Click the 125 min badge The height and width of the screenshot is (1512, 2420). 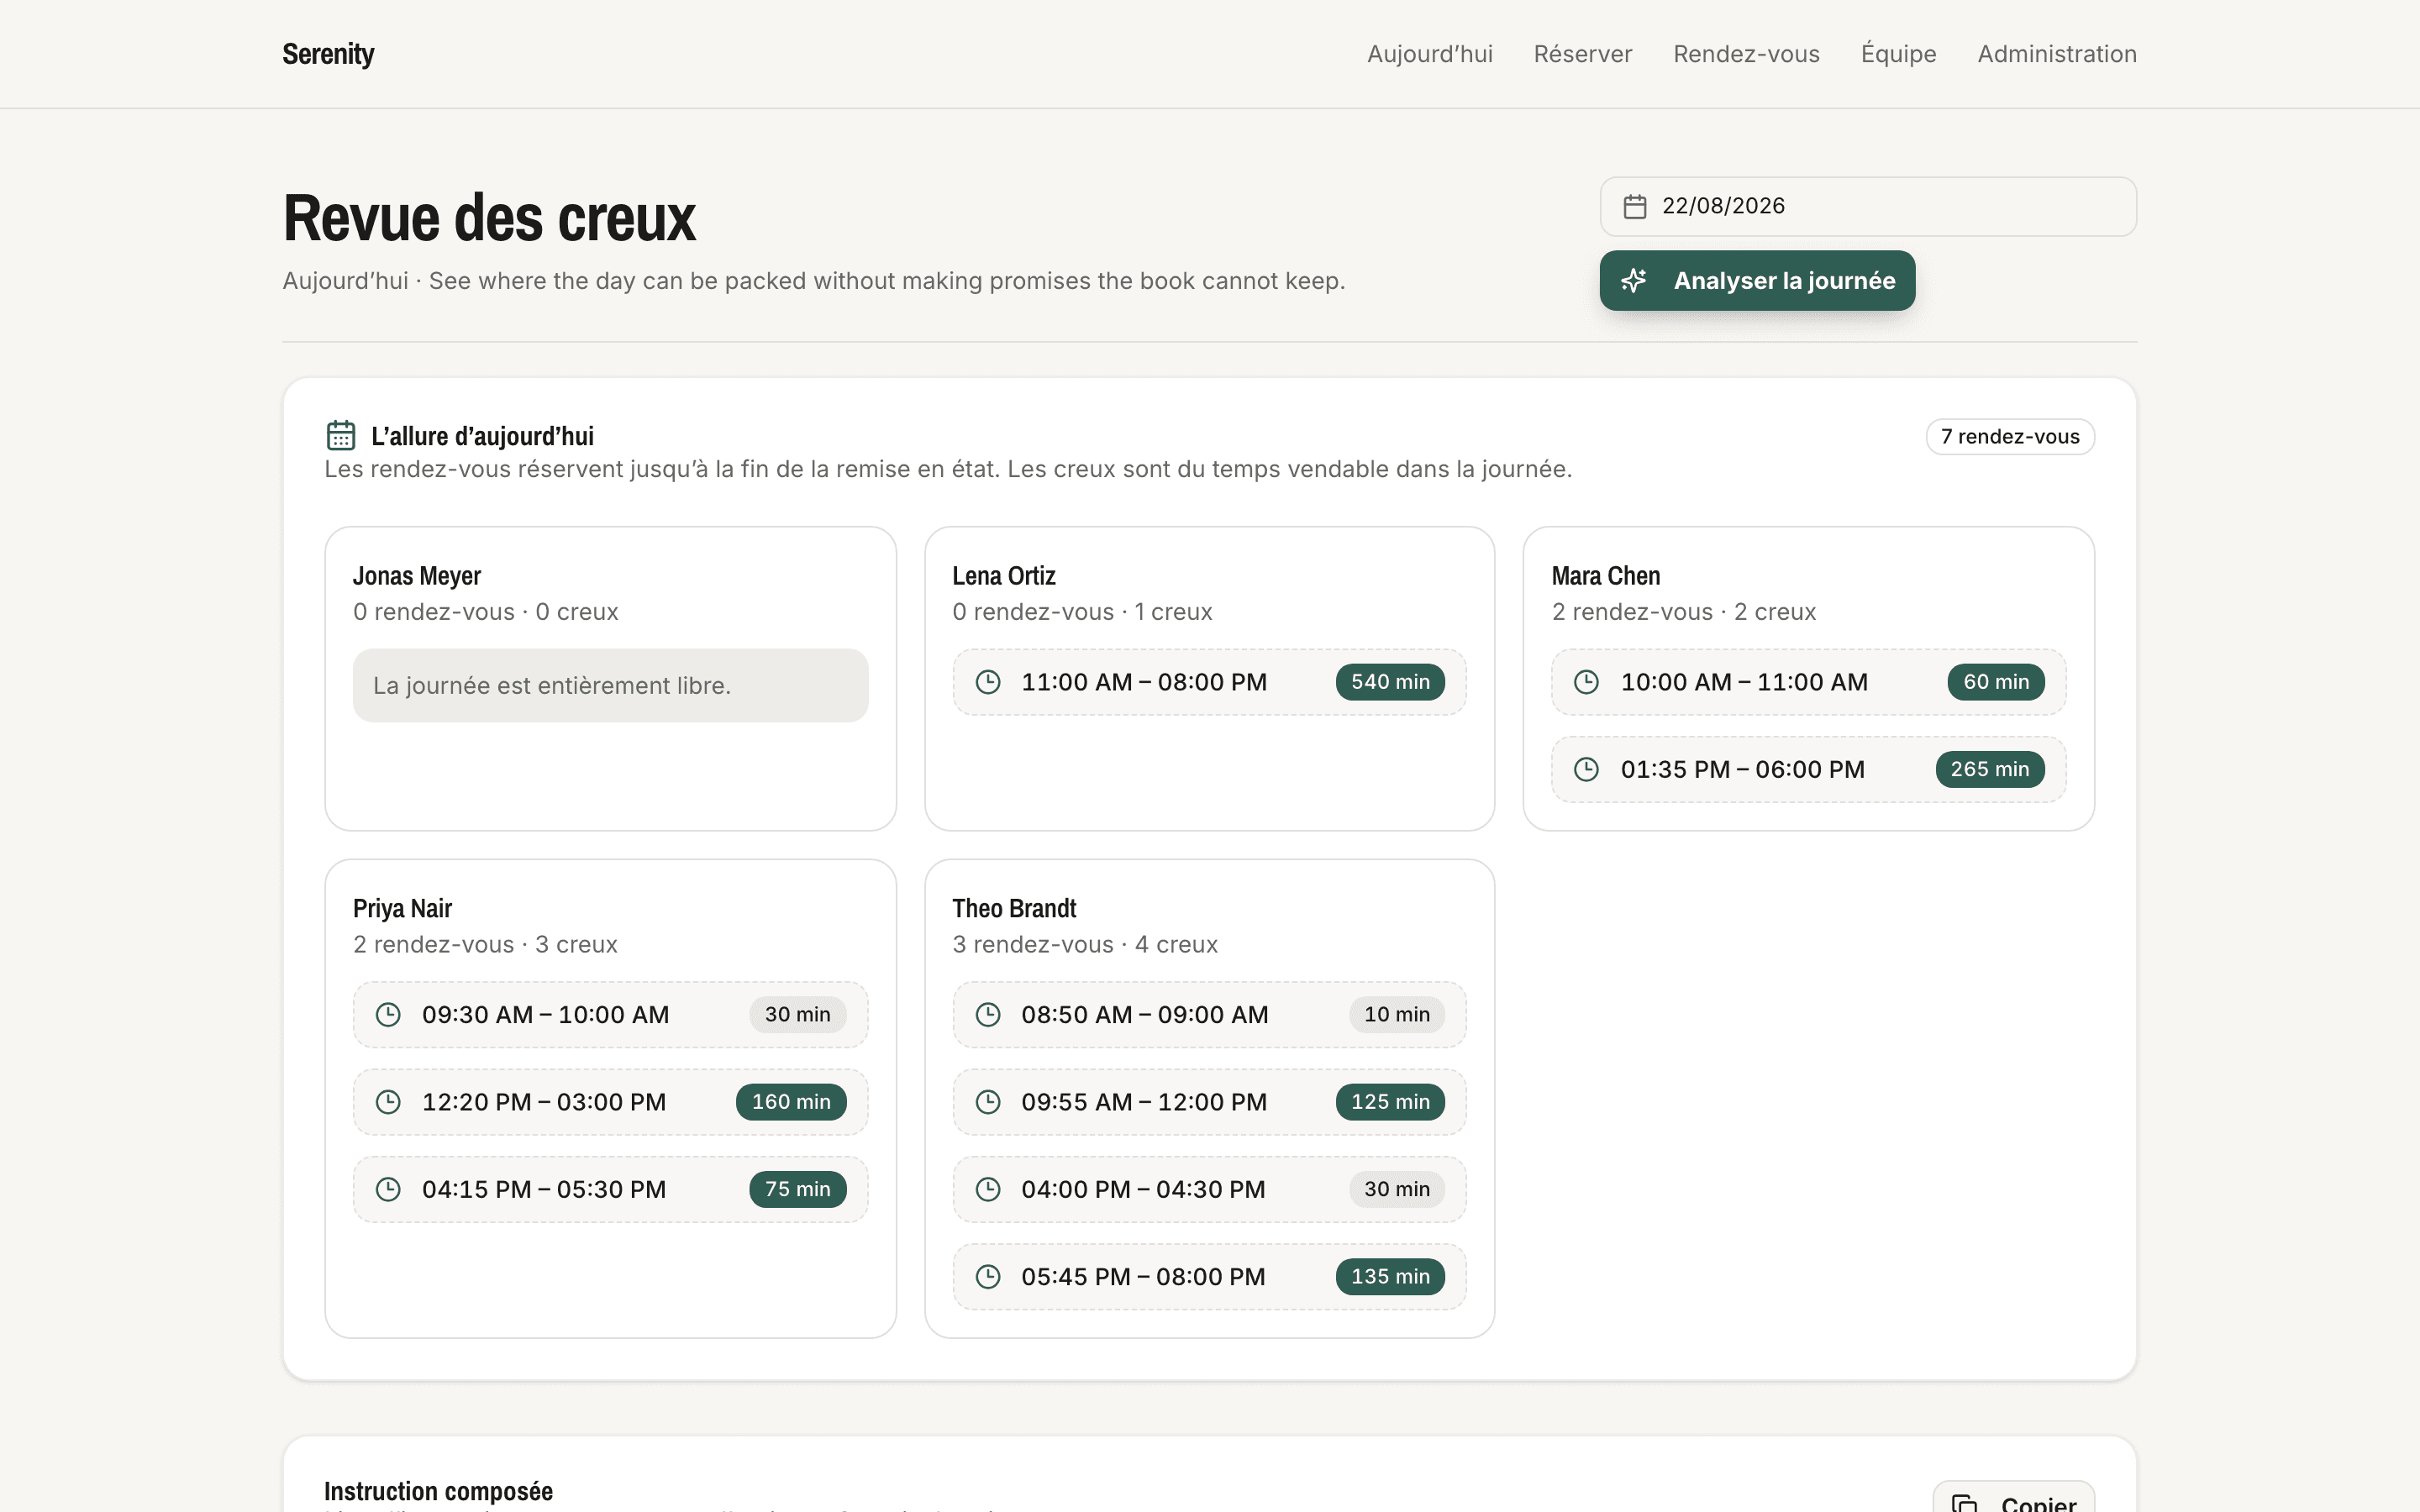coord(1389,1102)
